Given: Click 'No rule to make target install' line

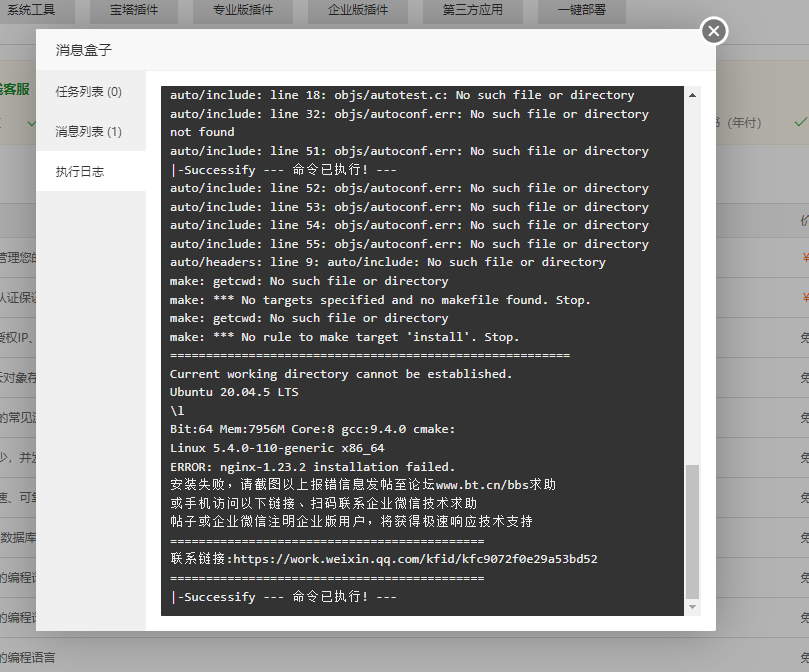Looking at the screenshot, I should 344,337.
